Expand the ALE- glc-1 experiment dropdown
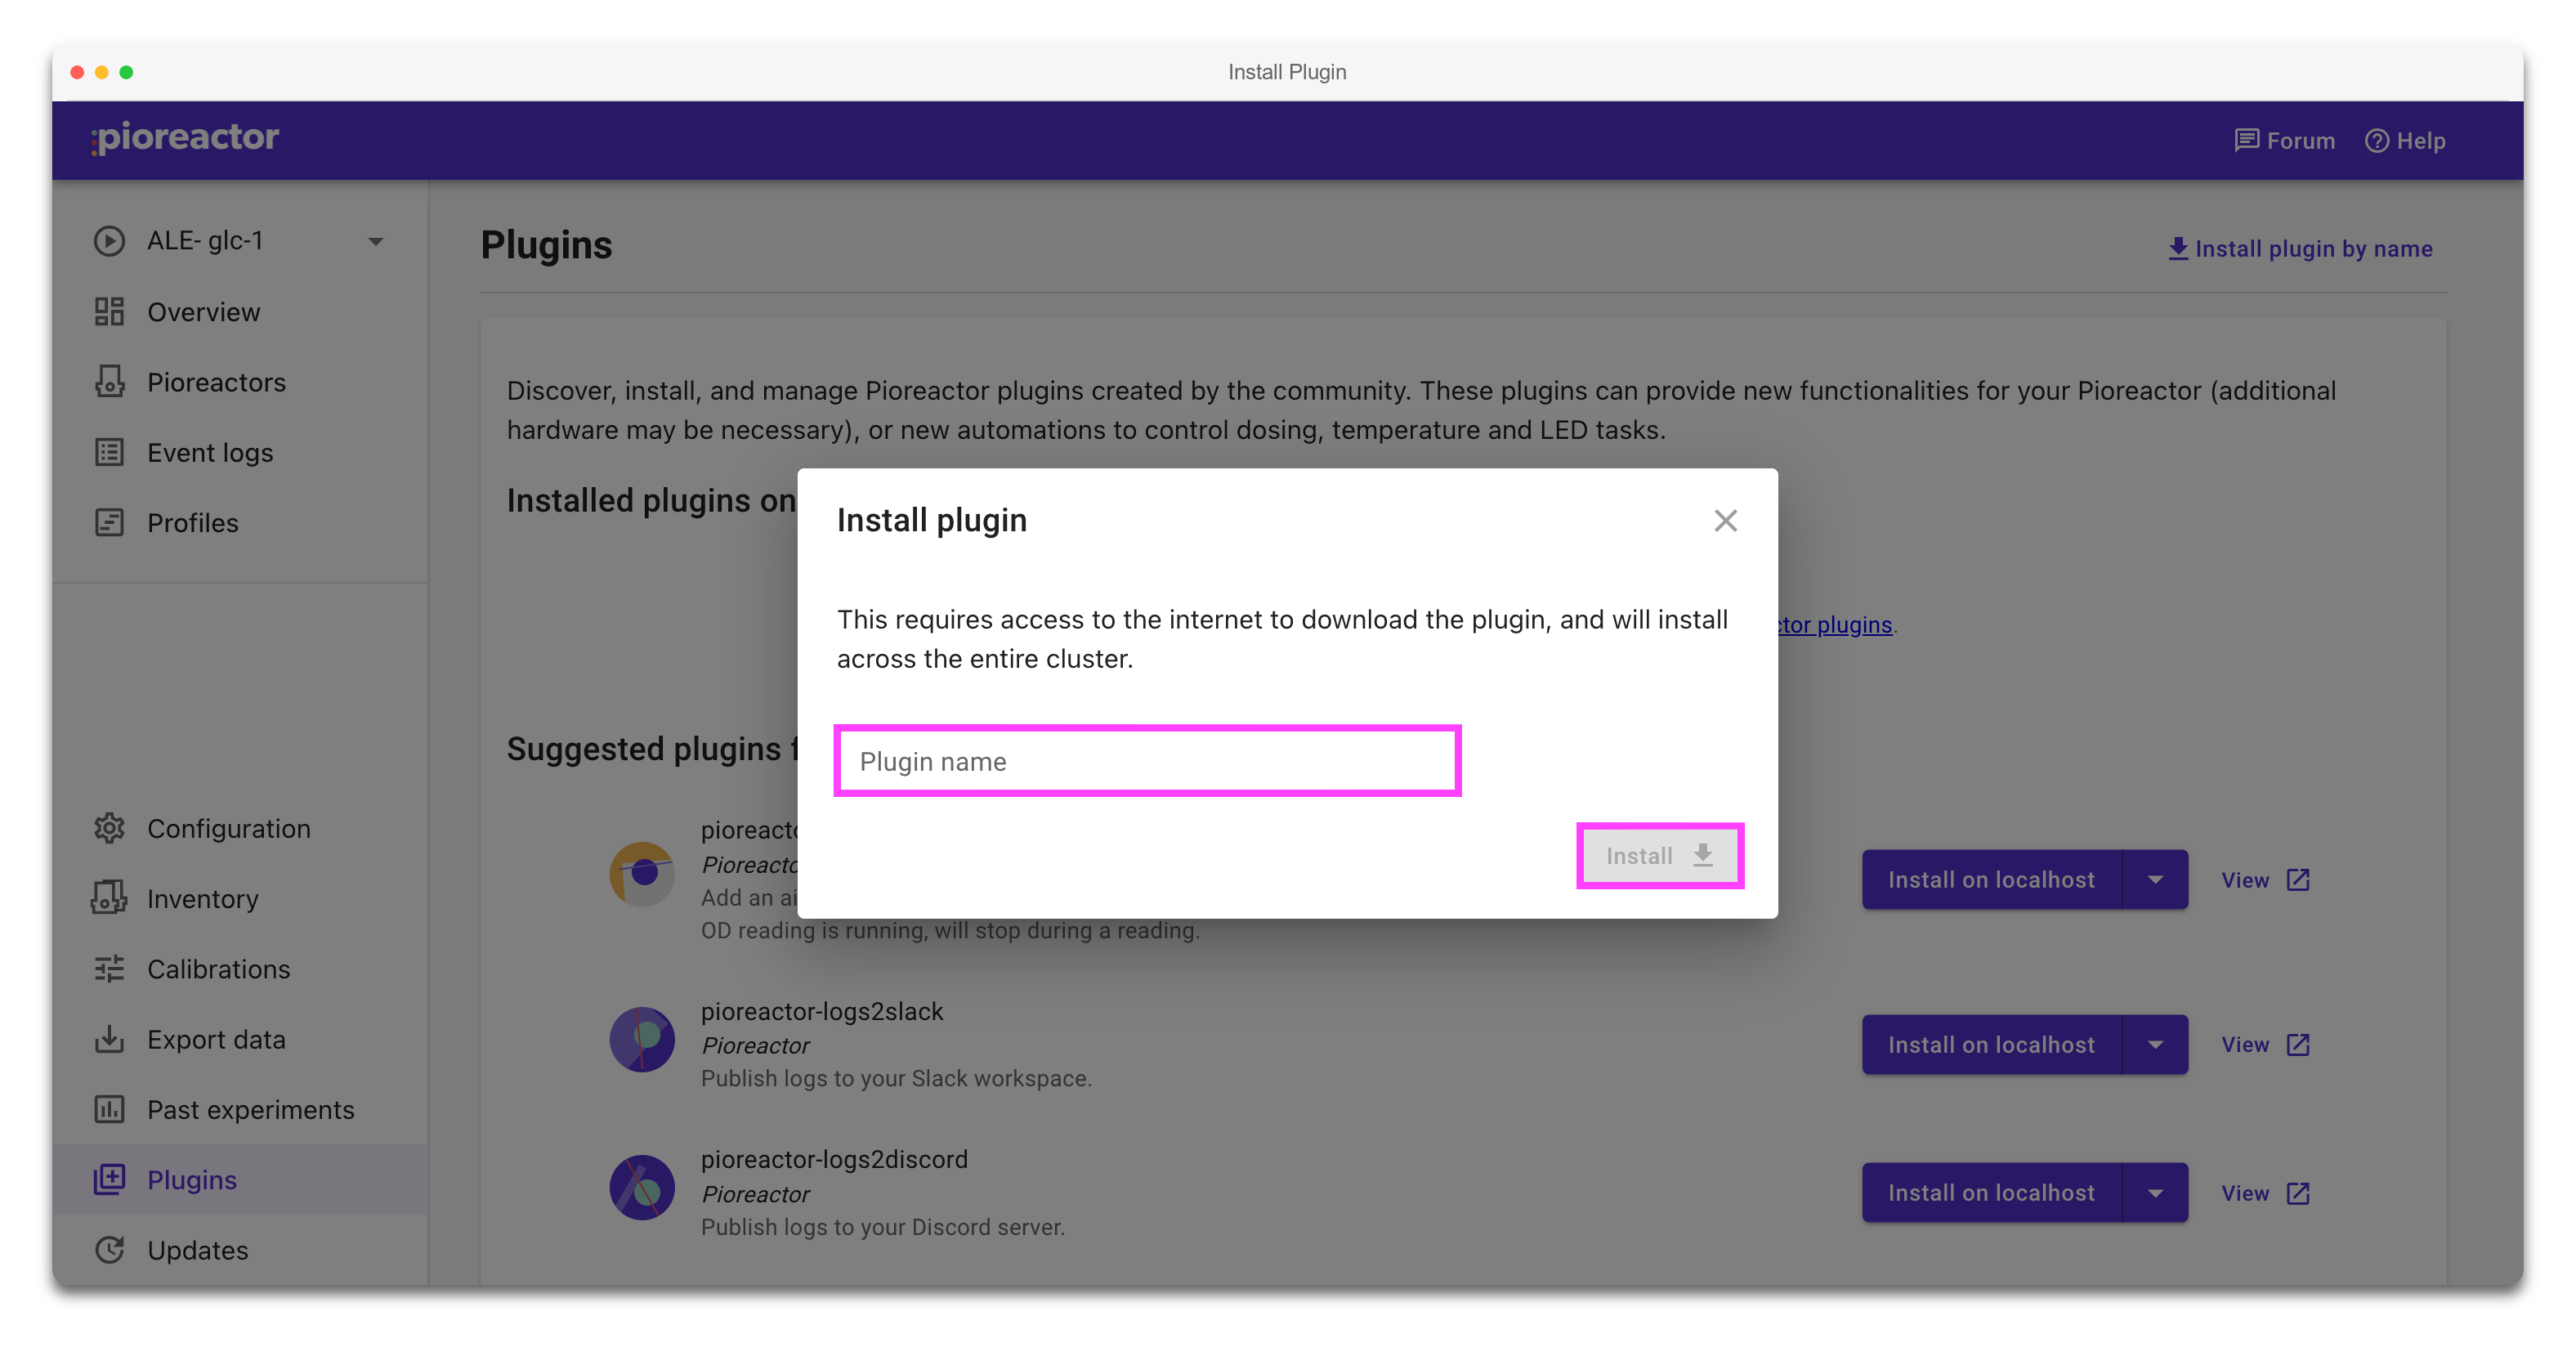 tap(375, 241)
